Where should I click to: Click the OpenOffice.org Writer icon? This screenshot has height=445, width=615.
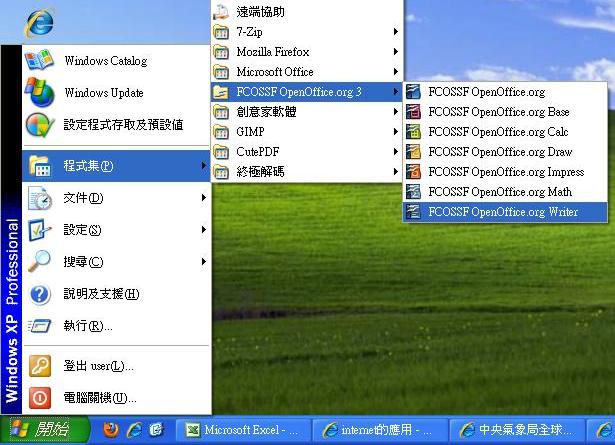click(x=413, y=212)
